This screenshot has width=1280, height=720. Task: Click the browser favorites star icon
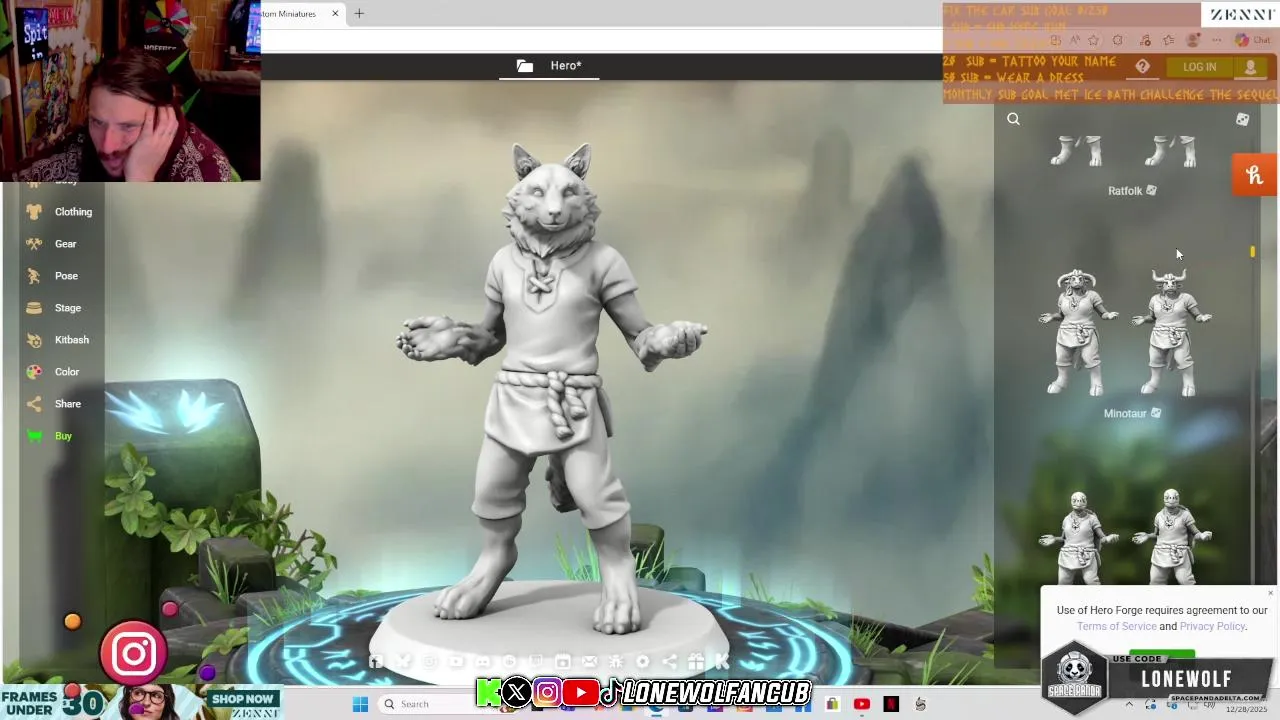(1093, 40)
